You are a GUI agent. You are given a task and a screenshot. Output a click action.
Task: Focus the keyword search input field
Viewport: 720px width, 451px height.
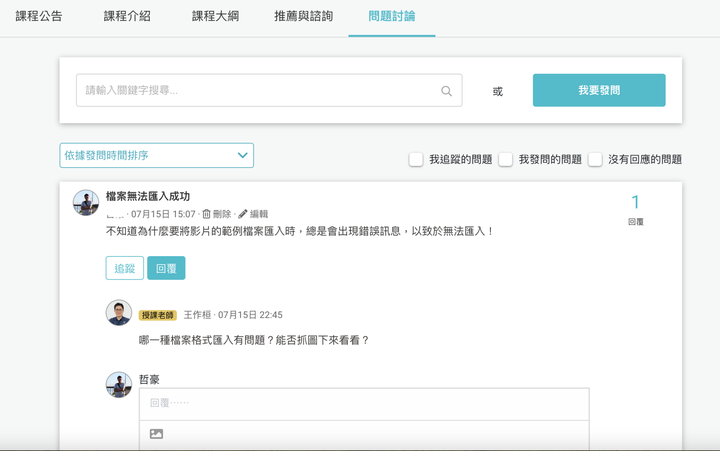pyautogui.click(x=269, y=90)
